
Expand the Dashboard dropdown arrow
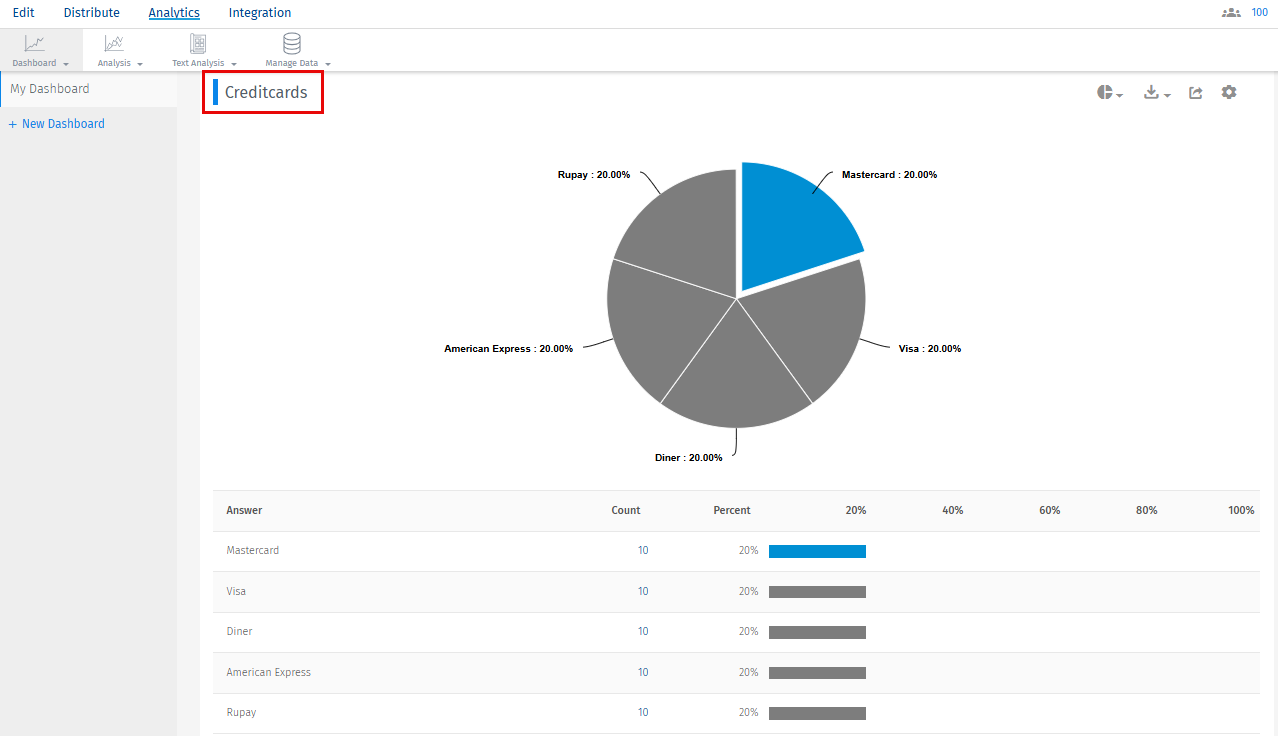[x=66, y=64]
